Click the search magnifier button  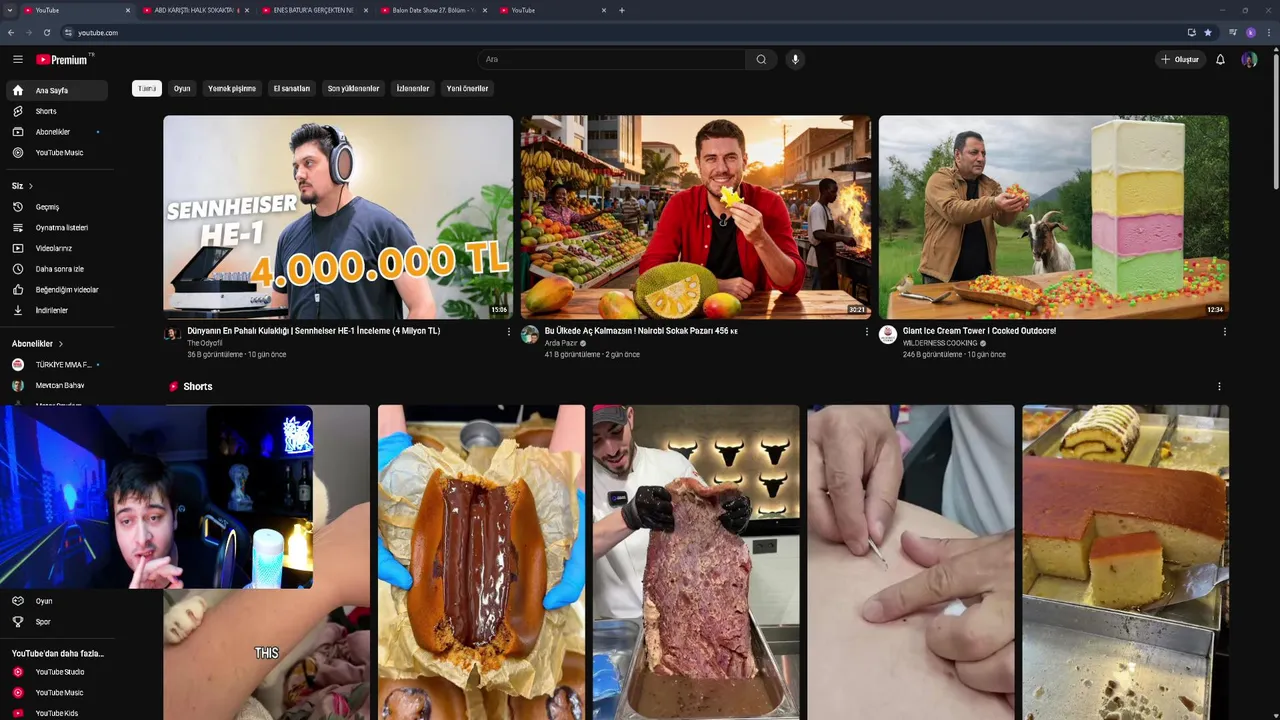(x=761, y=59)
